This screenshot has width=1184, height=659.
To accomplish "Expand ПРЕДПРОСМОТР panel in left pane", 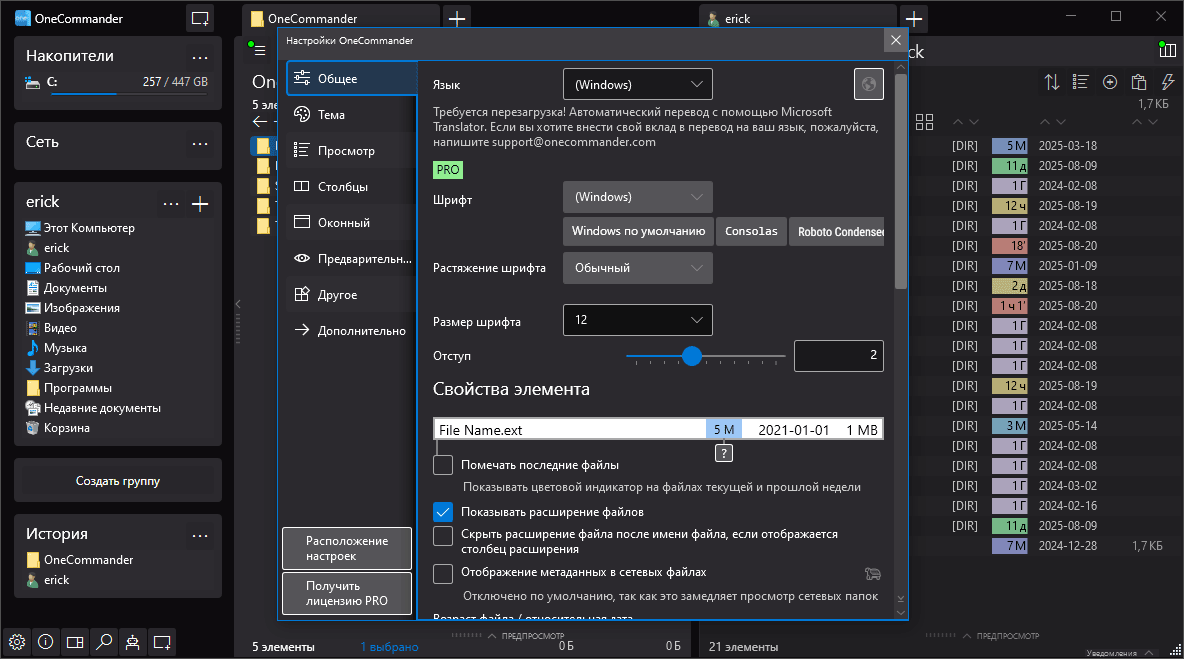I will [526, 636].
